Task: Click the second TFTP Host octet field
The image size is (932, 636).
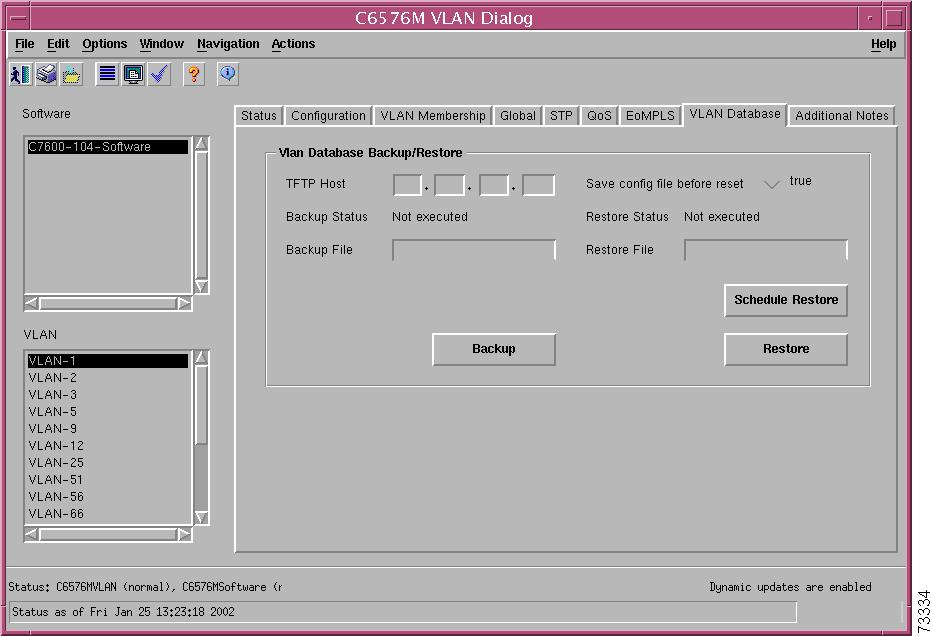Action: coord(449,185)
